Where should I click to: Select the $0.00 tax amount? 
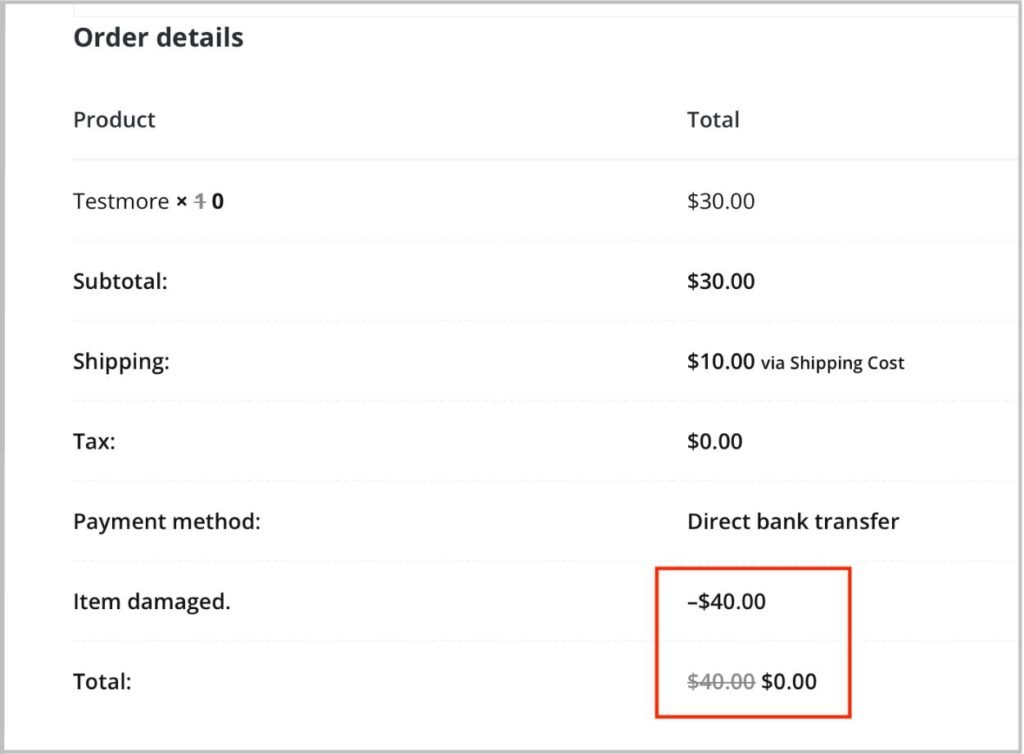(715, 441)
